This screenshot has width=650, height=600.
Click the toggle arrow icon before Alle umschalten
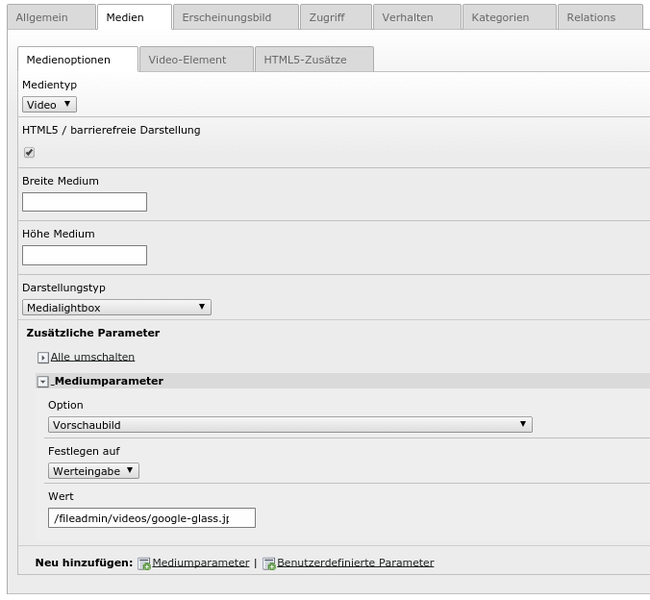point(43,358)
